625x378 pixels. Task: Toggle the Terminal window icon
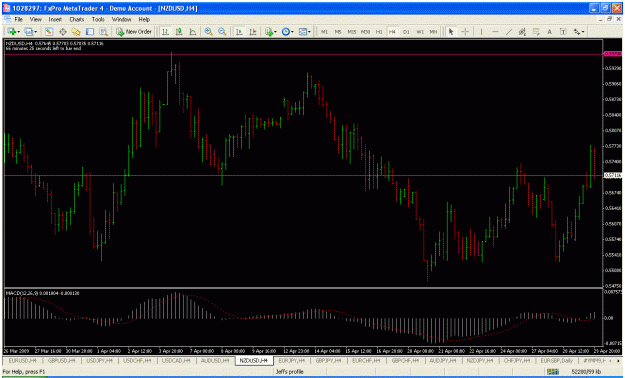90,32
